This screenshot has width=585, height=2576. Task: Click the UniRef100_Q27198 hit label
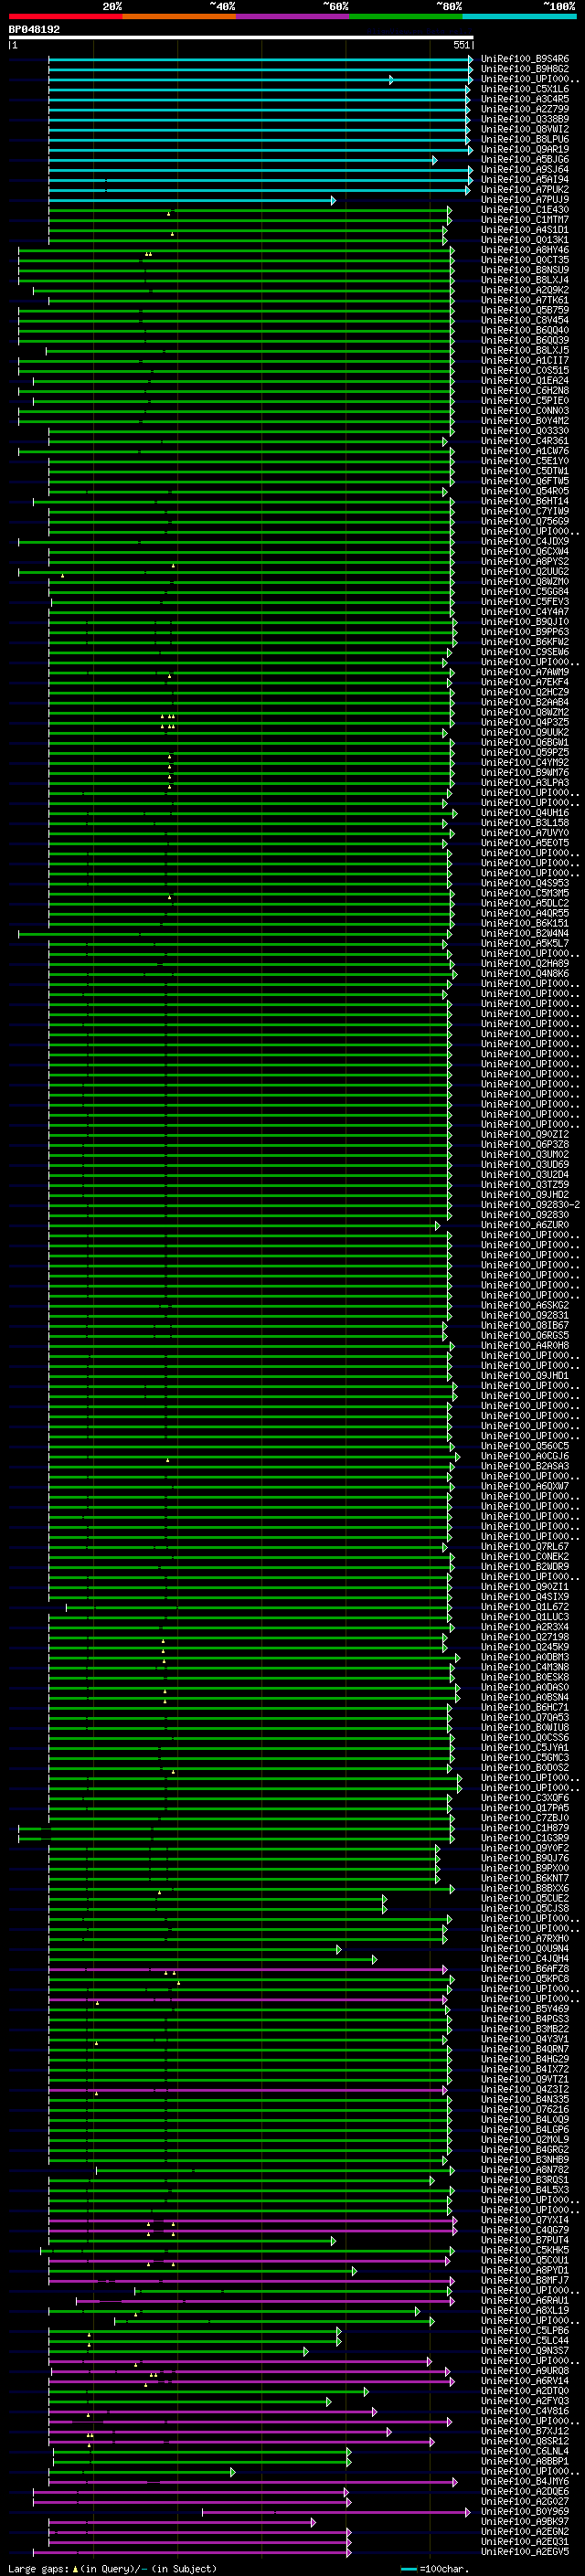(525, 1637)
